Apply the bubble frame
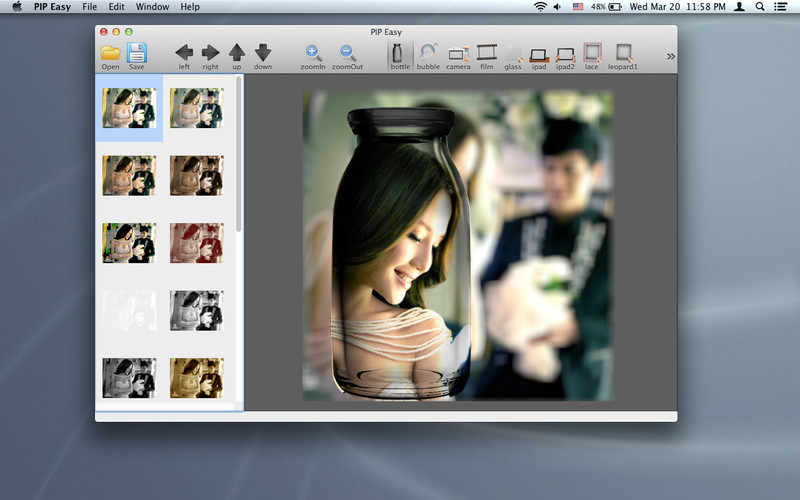800x500 pixels. 428,56
